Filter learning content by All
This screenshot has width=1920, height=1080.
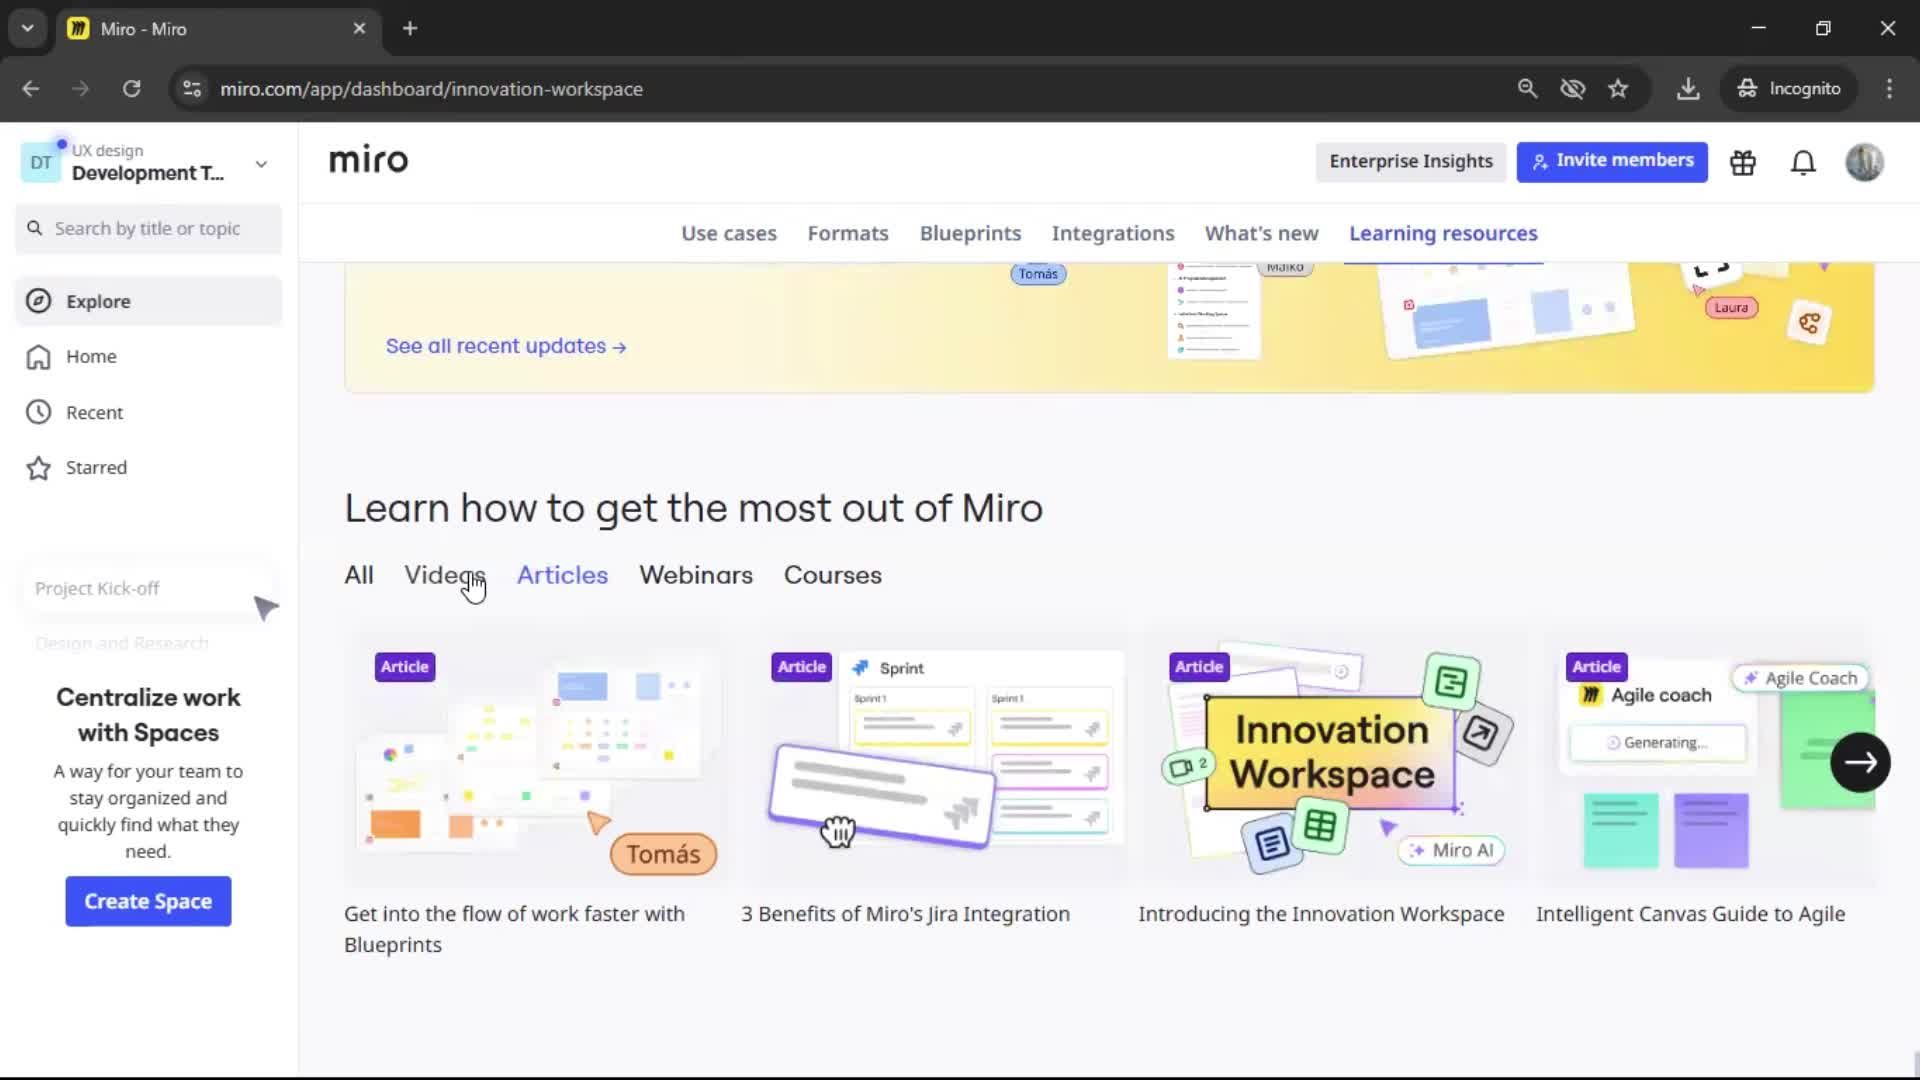pyautogui.click(x=359, y=575)
